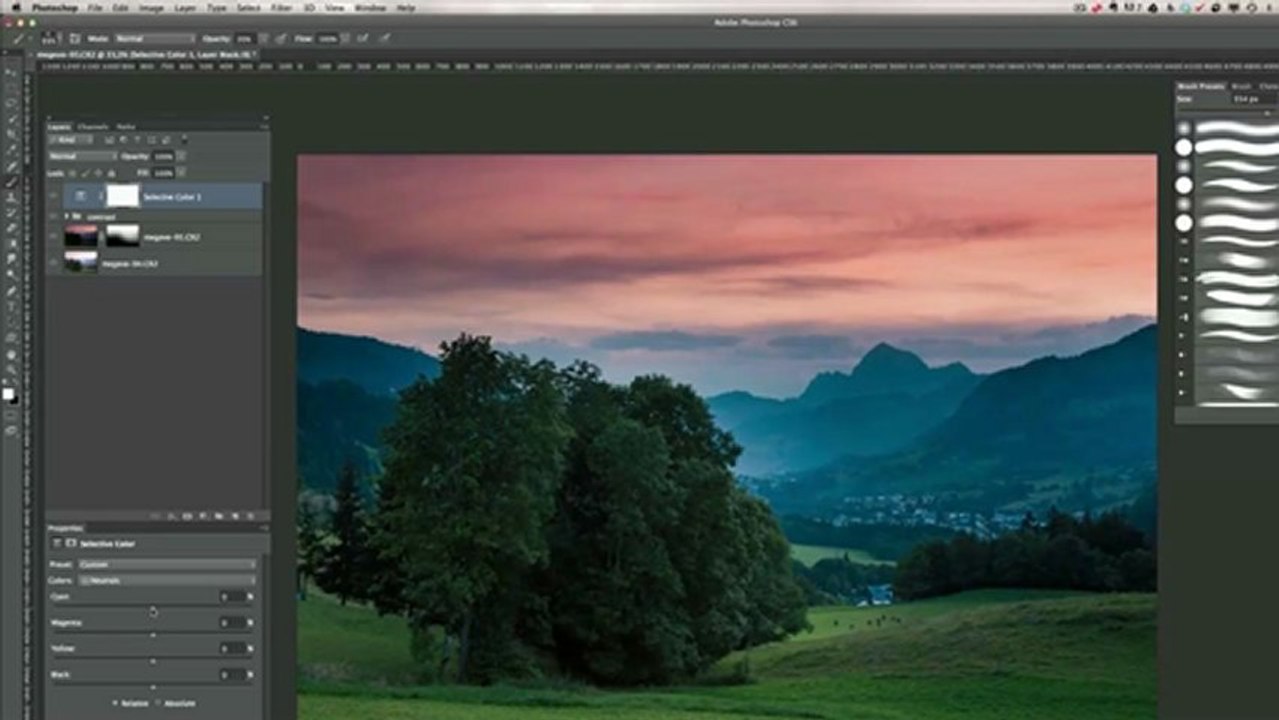Click the New Adjustment Layer icon
The width and height of the screenshot is (1279, 720).
[203, 516]
